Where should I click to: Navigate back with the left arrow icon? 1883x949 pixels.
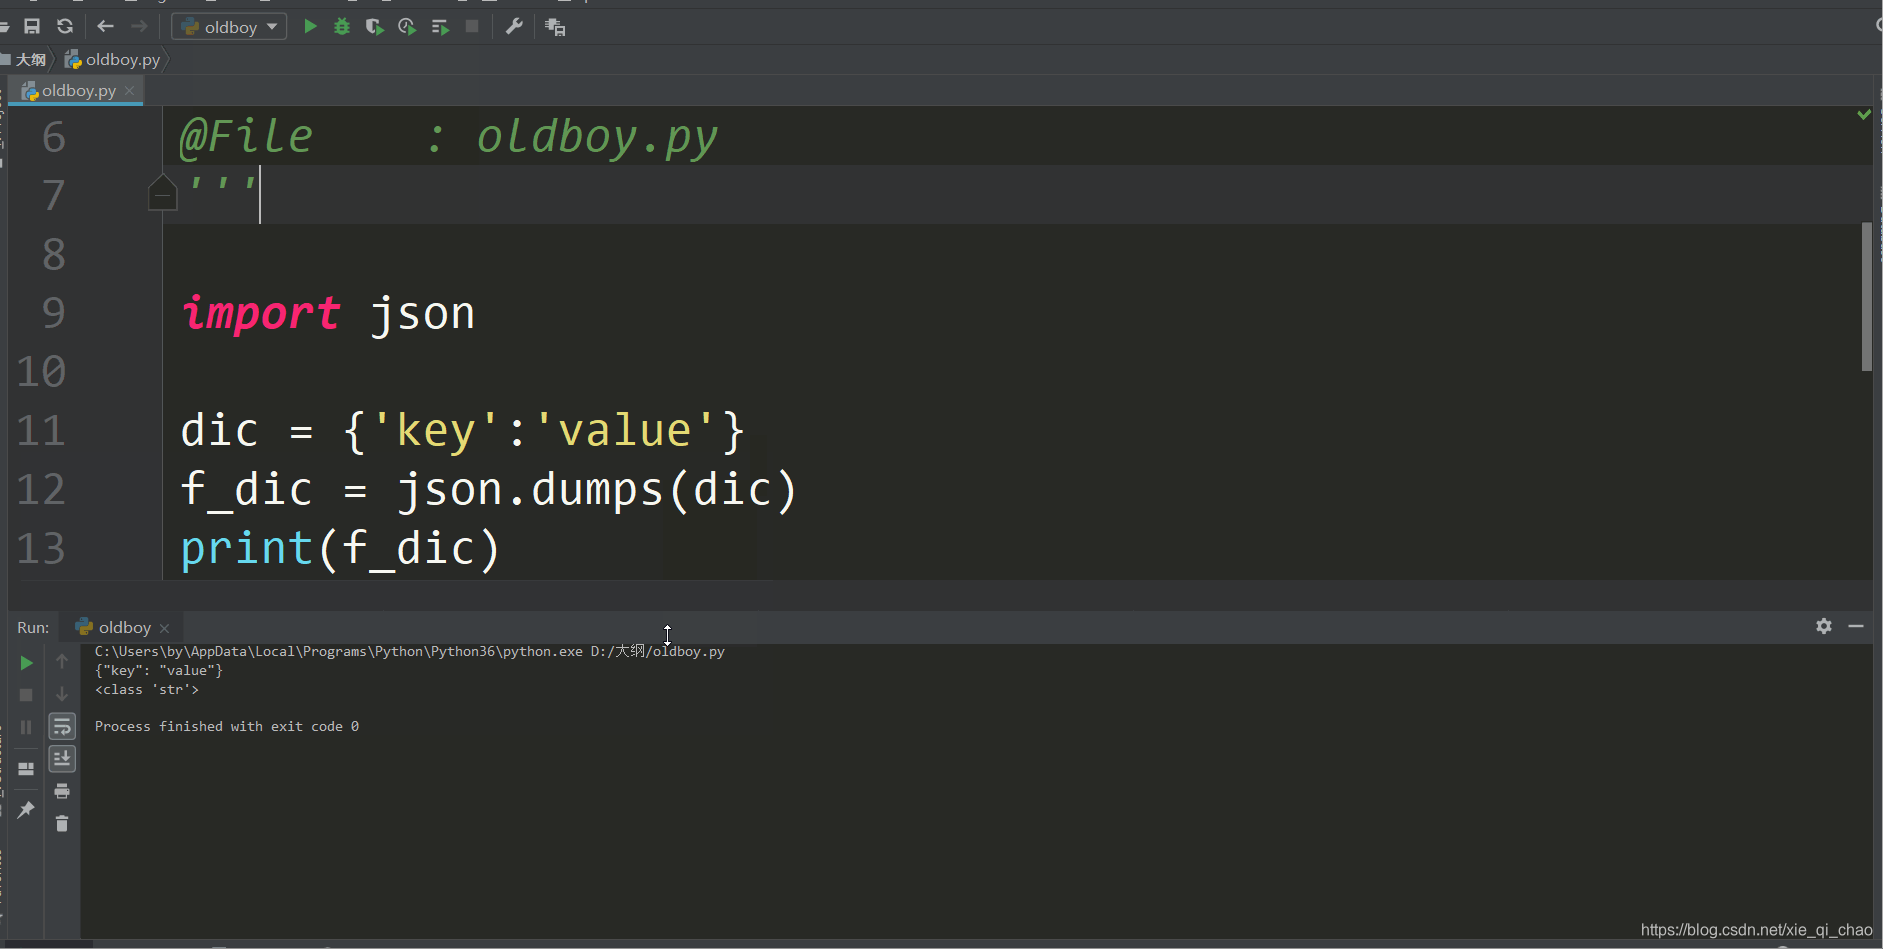click(x=106, y=27)
